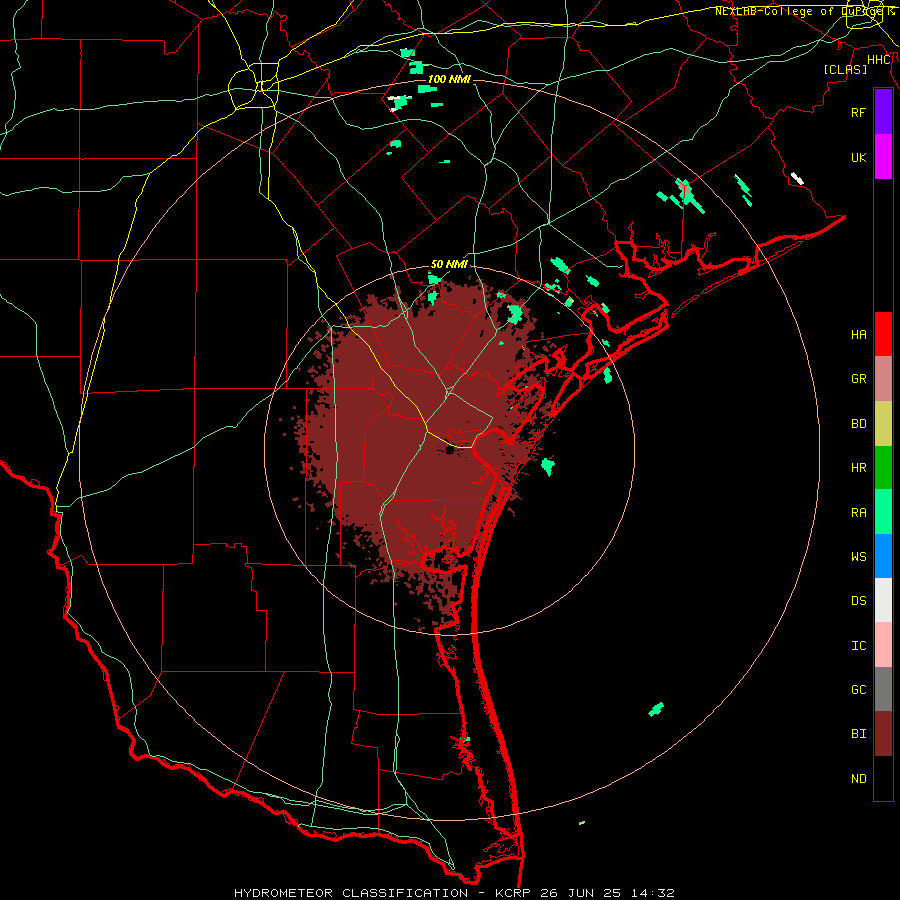Click the IC legend label
Image resolution: width=900 pixels, height=900 pixels.
point(858,646)
